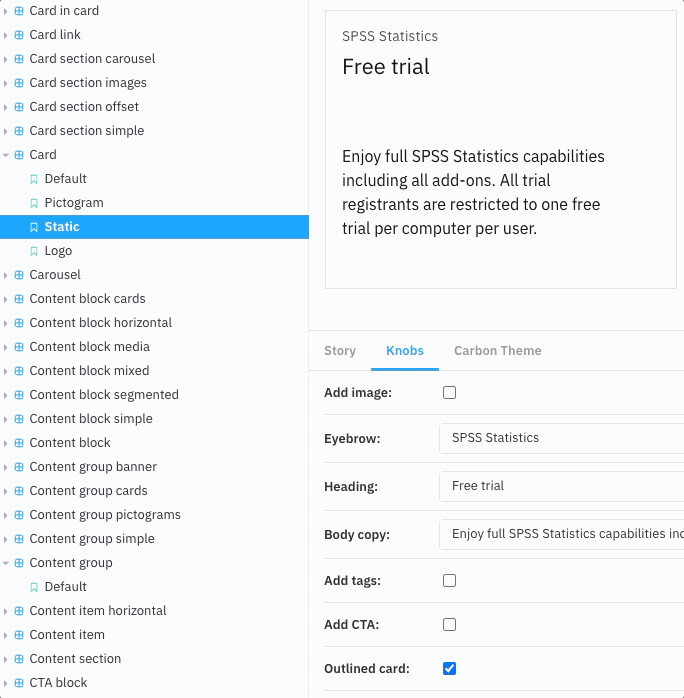Click the bookmark icon next to Logo story
Screen dimensions: 684x698
(x=34, y=251)
